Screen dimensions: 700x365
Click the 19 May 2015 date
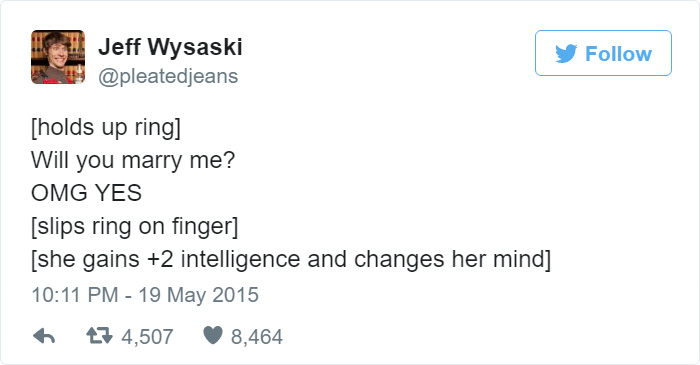pyautogui.click(x=199, y=295)
